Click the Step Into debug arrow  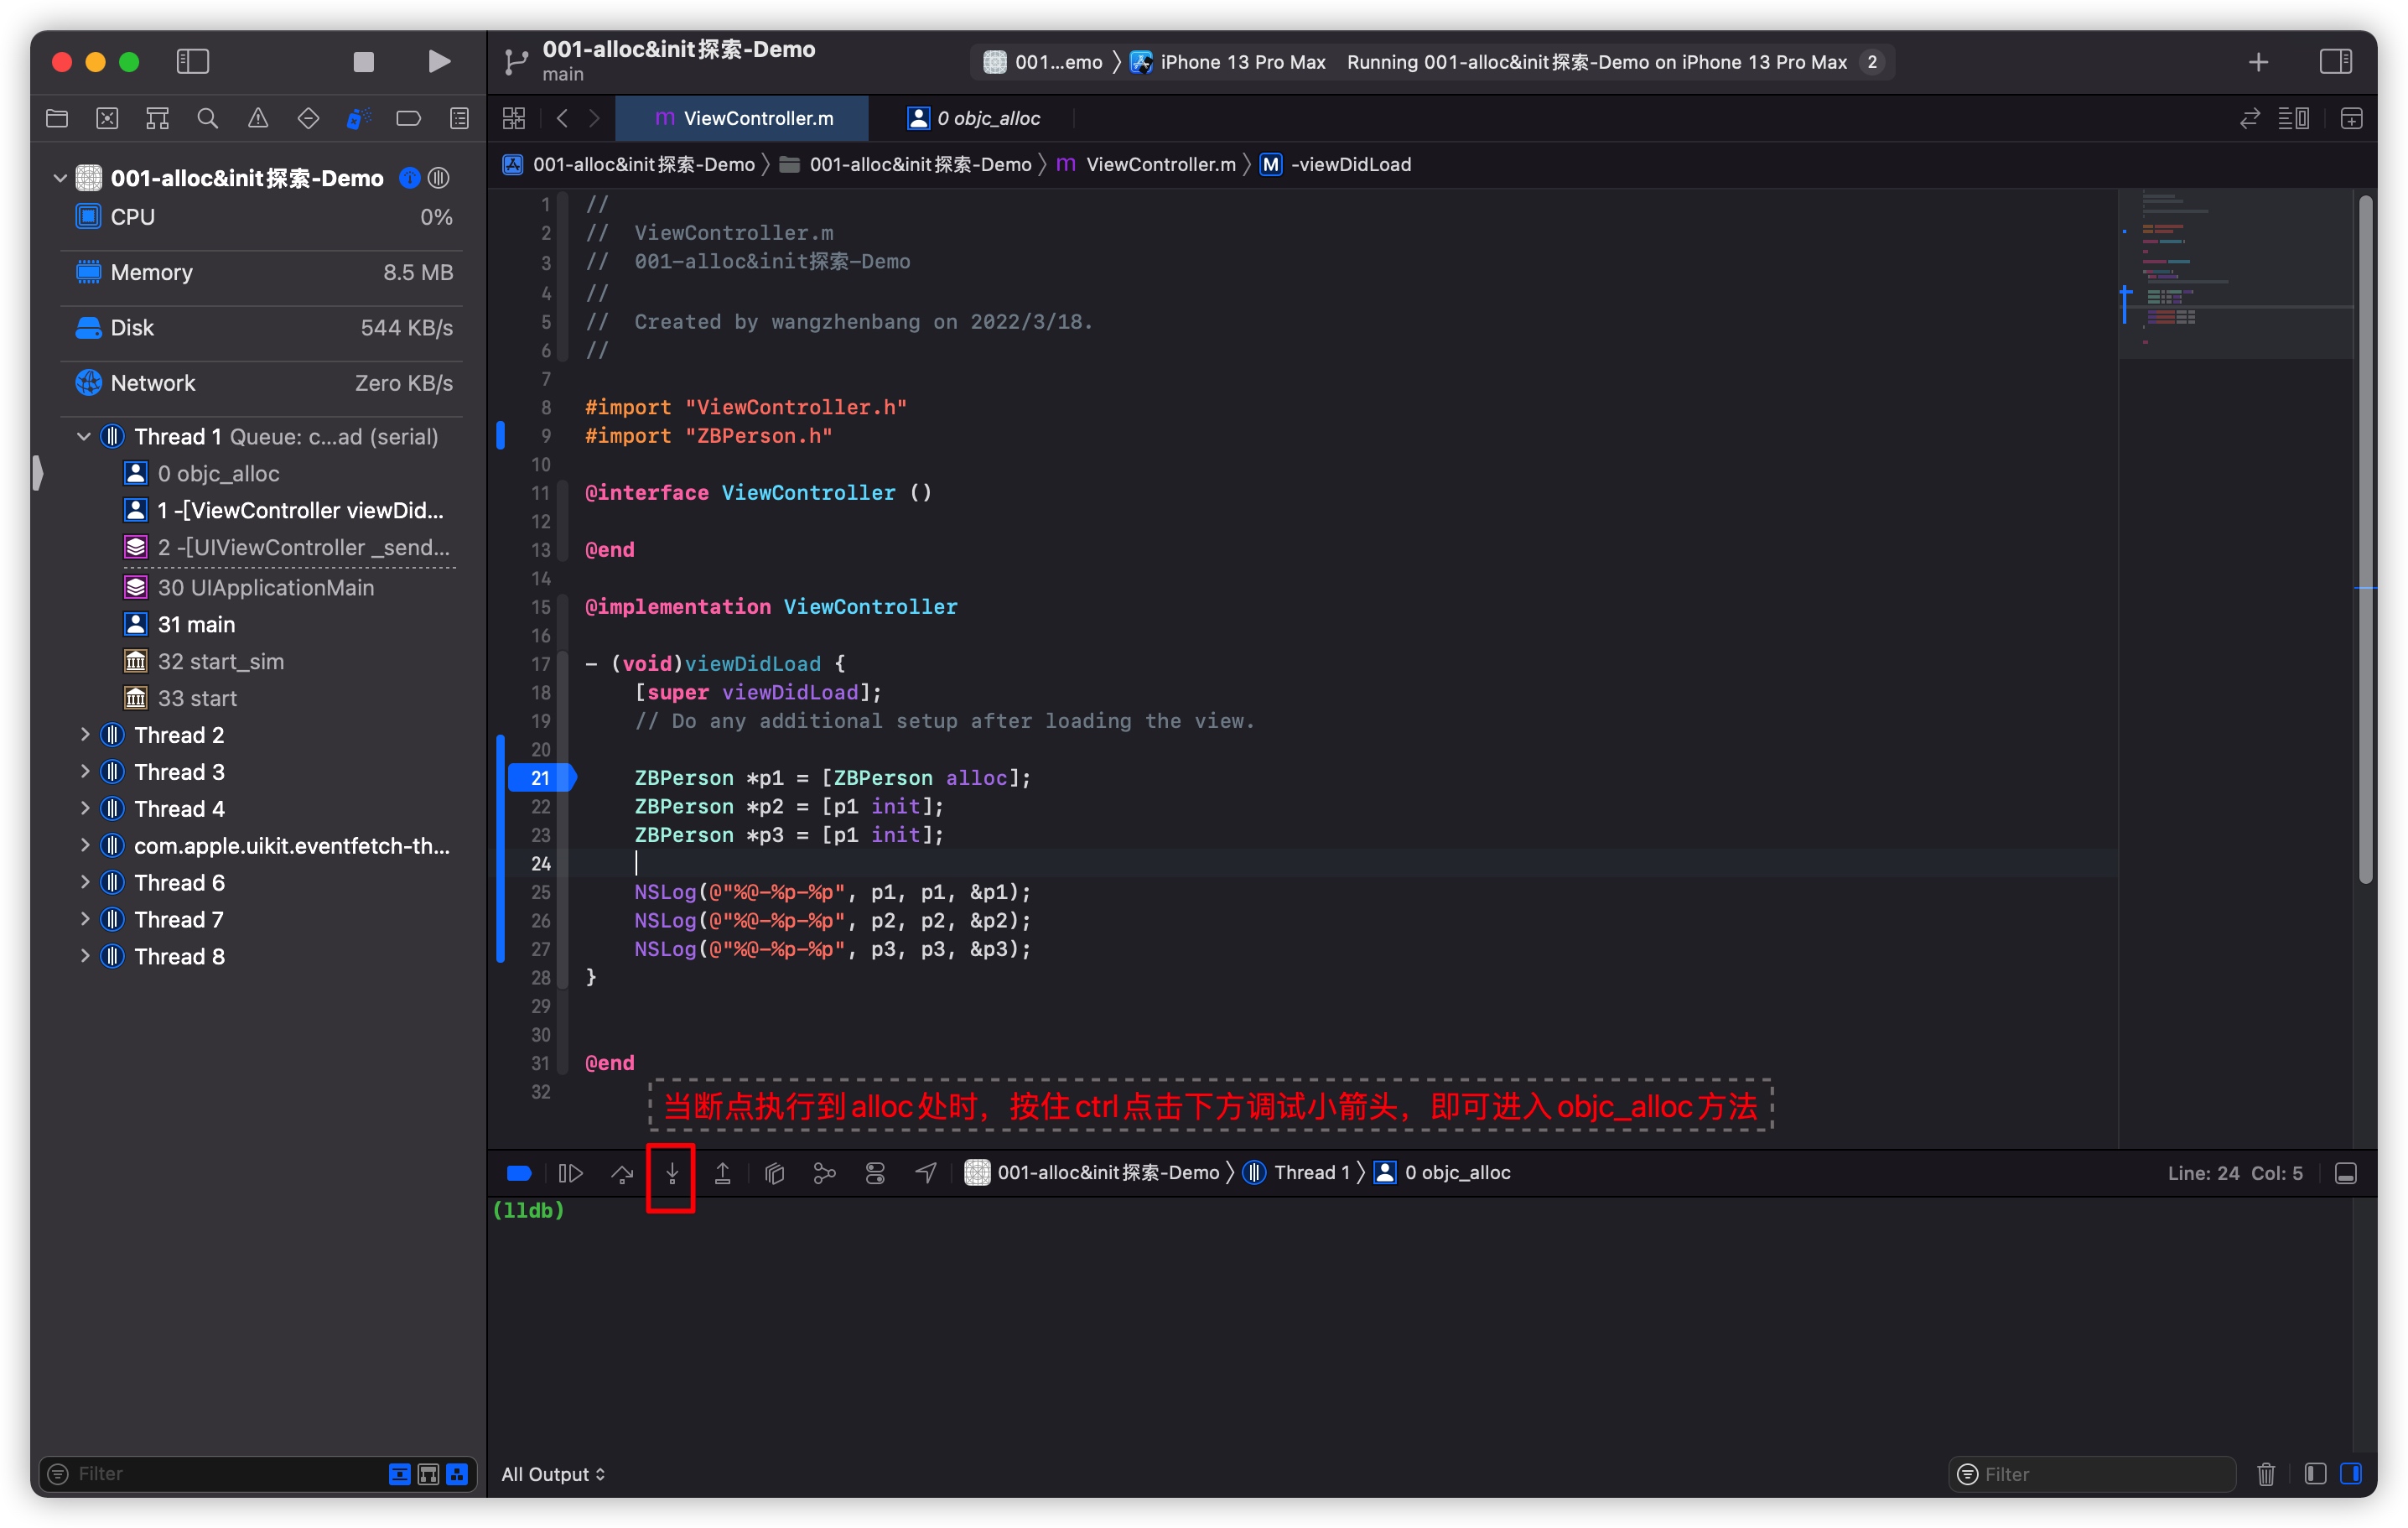[672, 1173]
